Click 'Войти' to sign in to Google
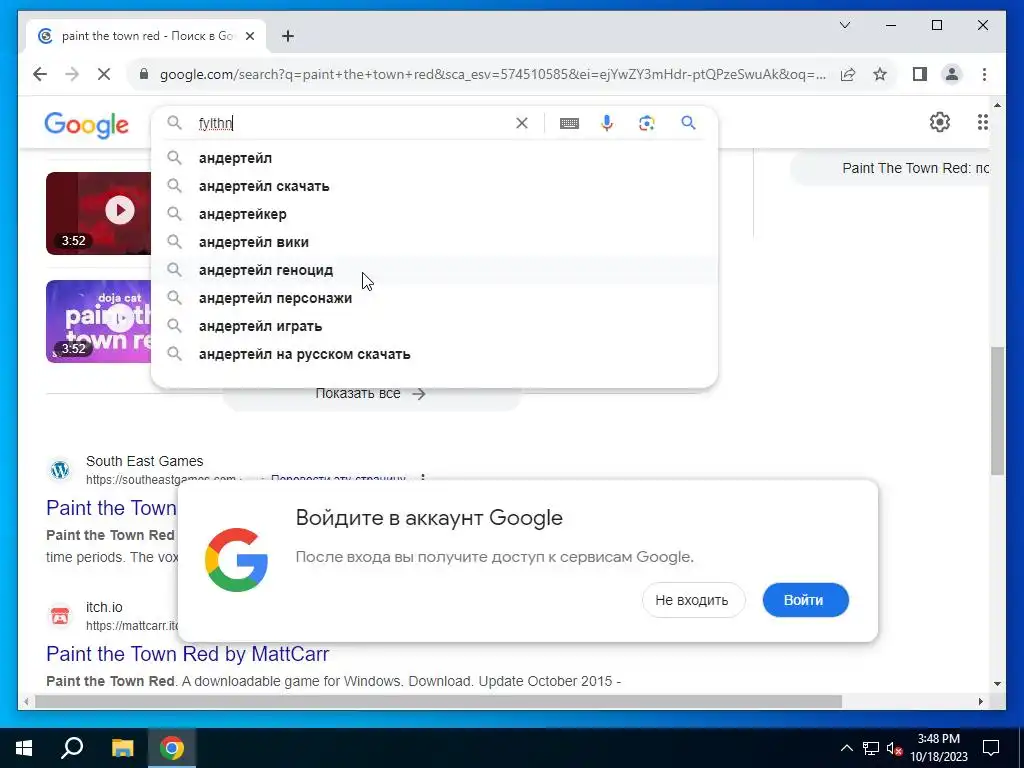Screen dimensions: 1024x768 point(805,600)
